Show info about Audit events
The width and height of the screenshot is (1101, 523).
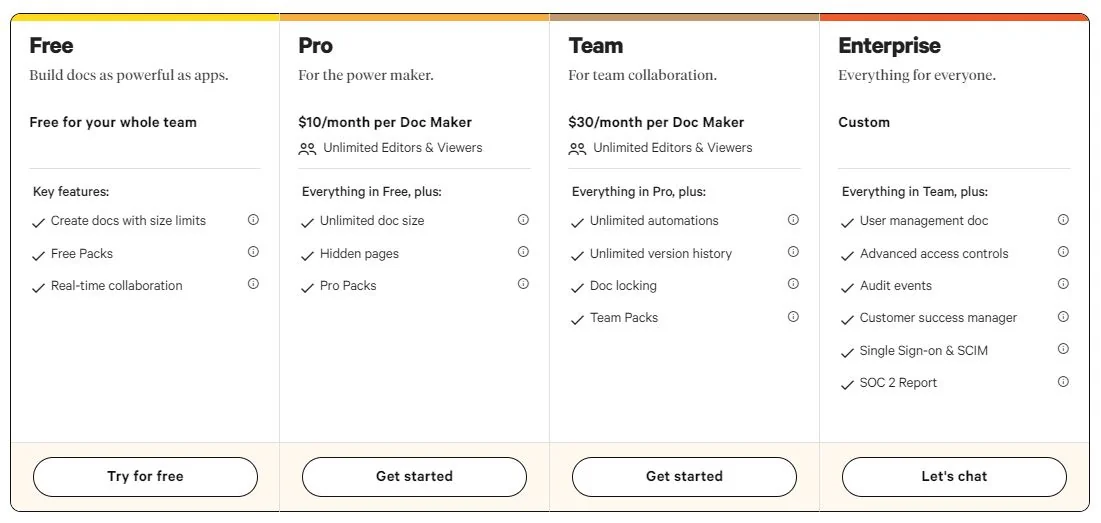point(1063,284)
